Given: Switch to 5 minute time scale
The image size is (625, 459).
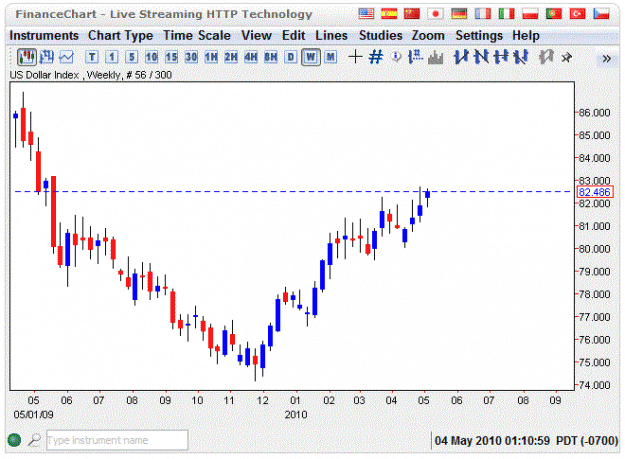Looking at the screenshot, I should [x=132, y=57].
